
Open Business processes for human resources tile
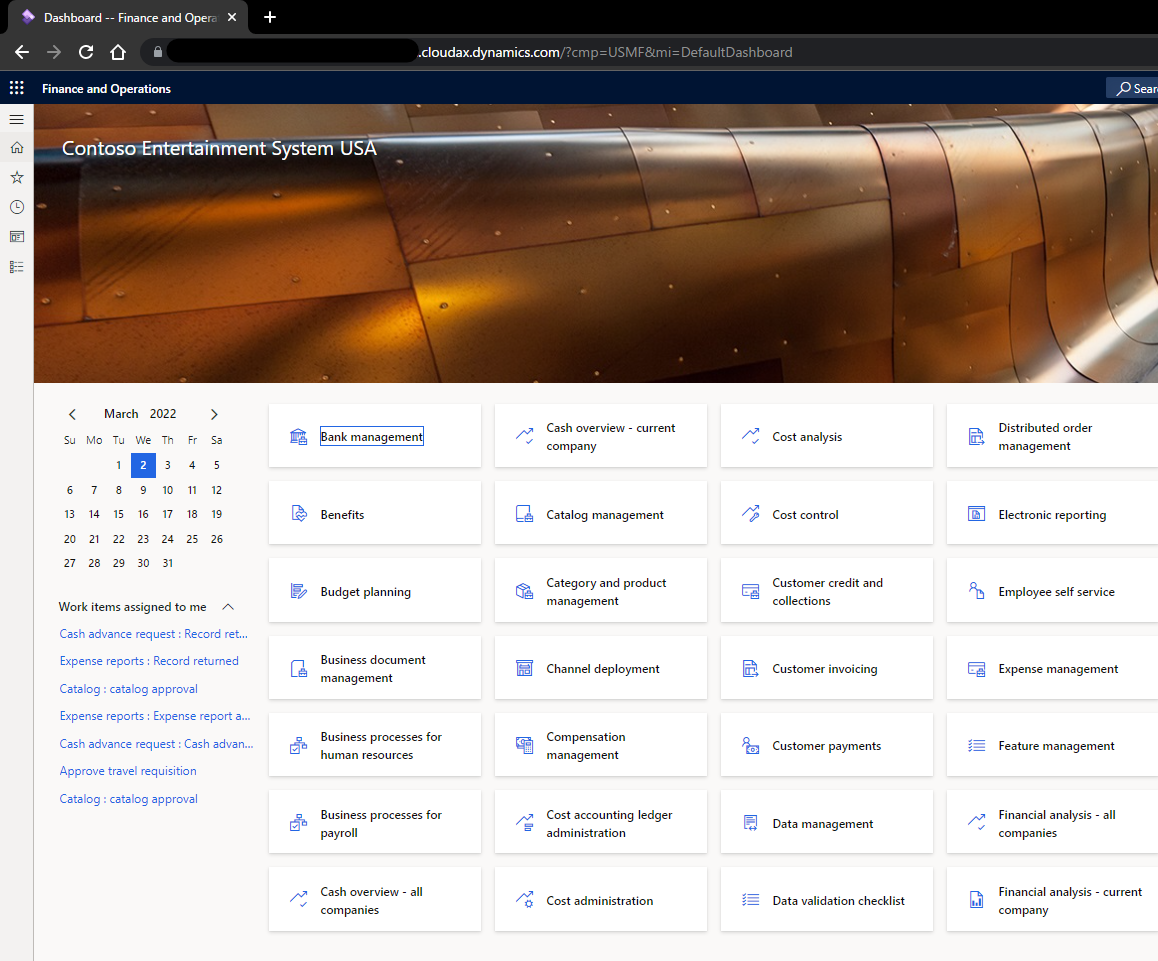[374, 745]
